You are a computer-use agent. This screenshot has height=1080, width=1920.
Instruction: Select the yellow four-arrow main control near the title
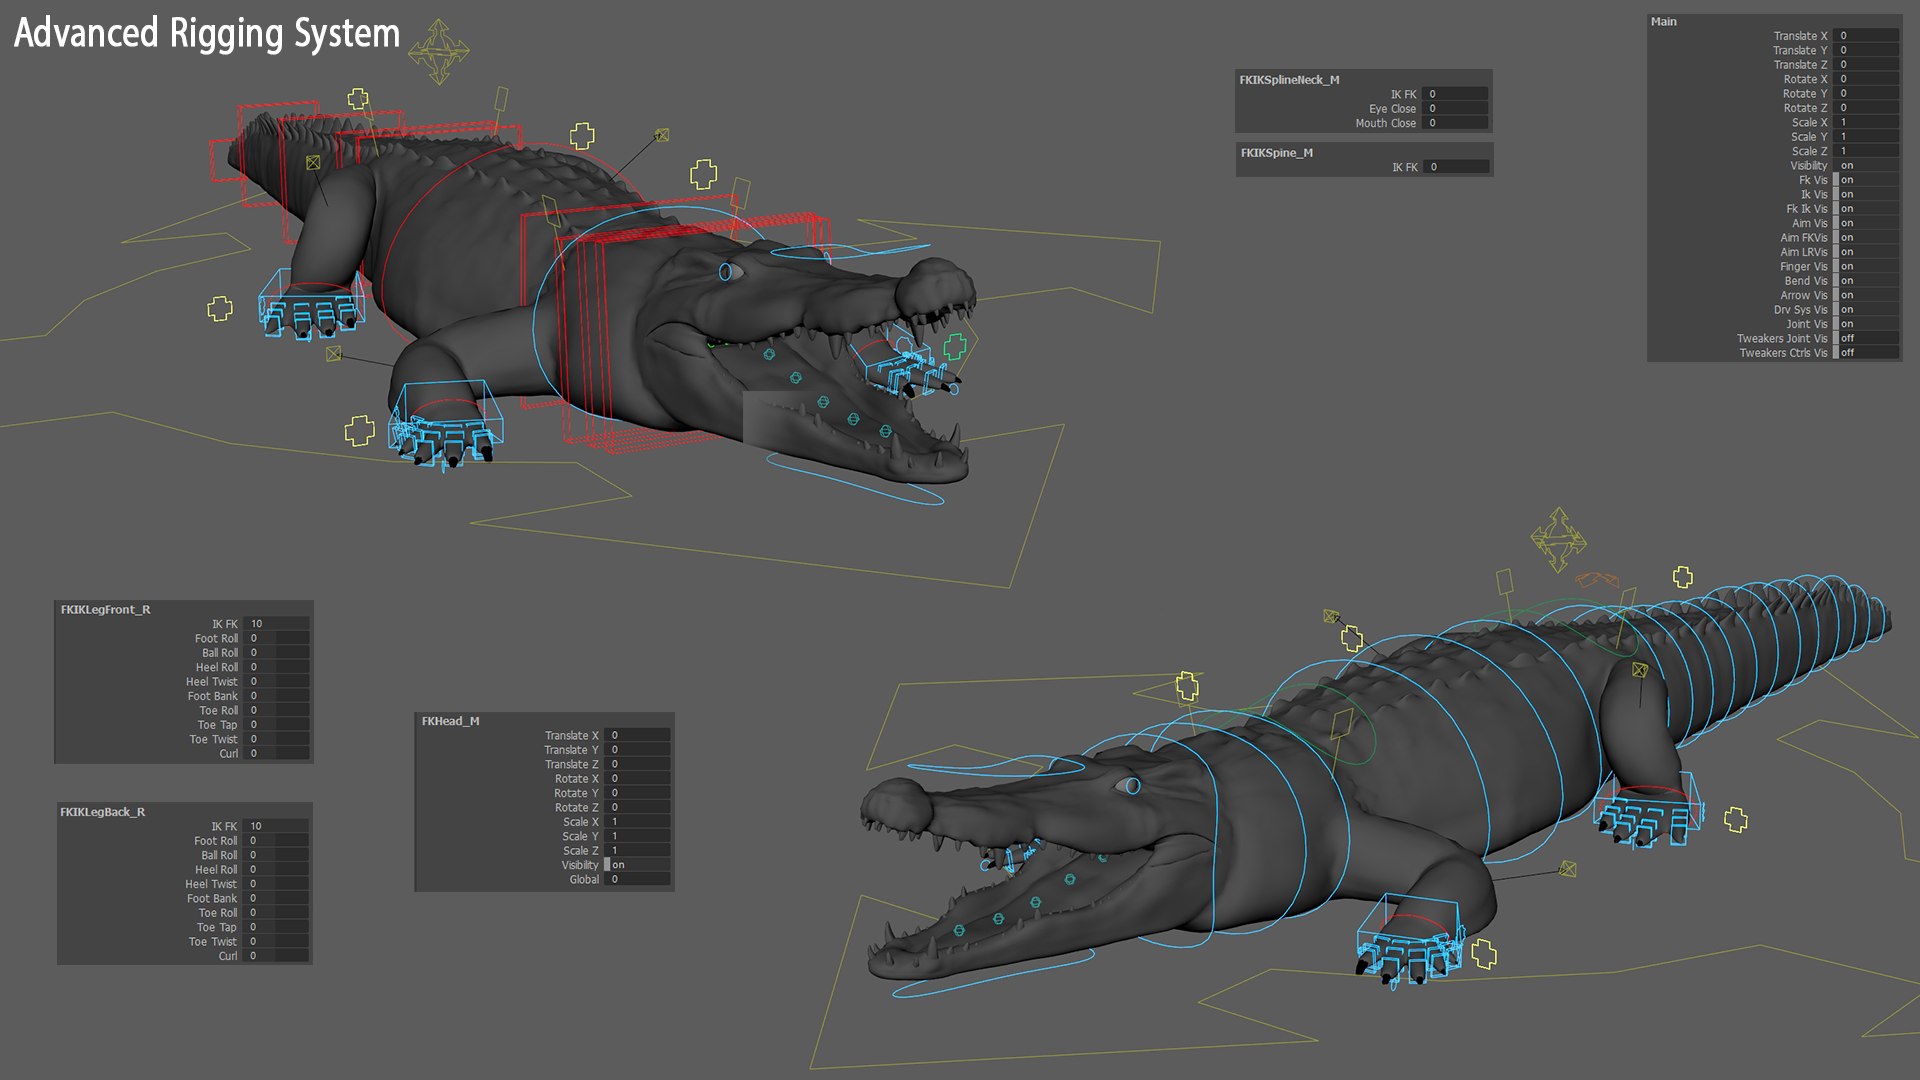(x=439, y=51)
